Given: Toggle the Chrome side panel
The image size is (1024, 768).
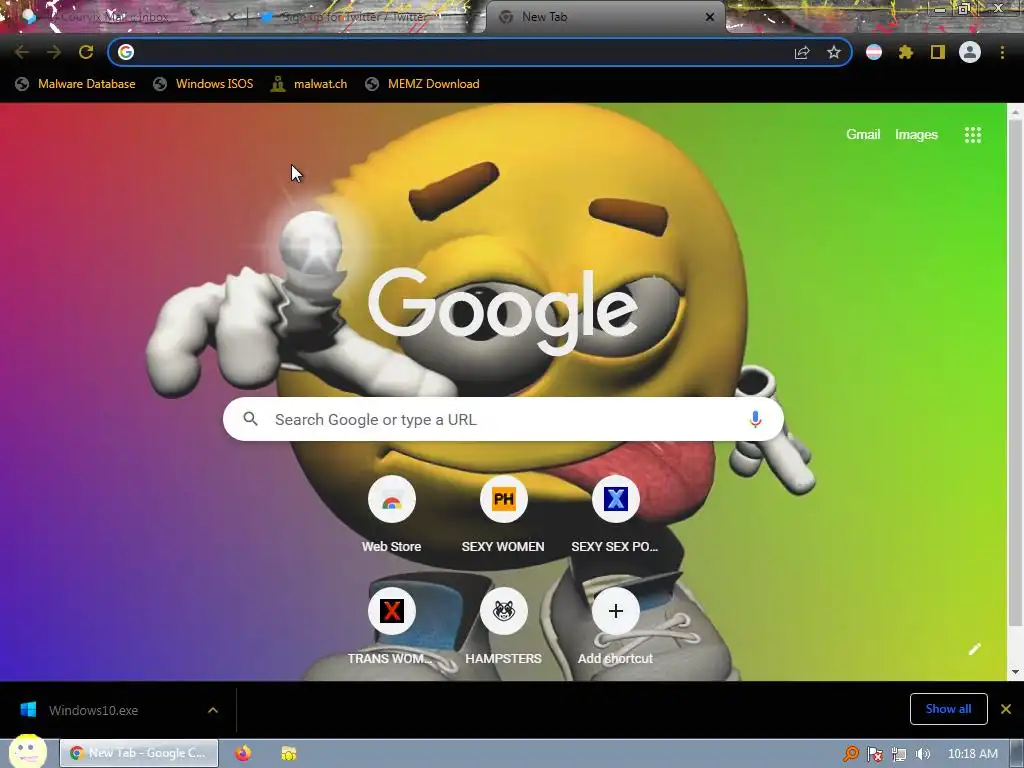Looking at the screenshot, I should [x=938, y=52].
